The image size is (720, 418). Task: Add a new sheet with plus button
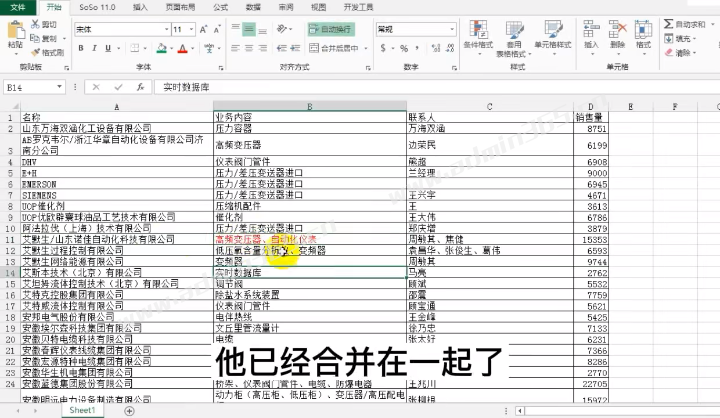(x=129, y=411)
